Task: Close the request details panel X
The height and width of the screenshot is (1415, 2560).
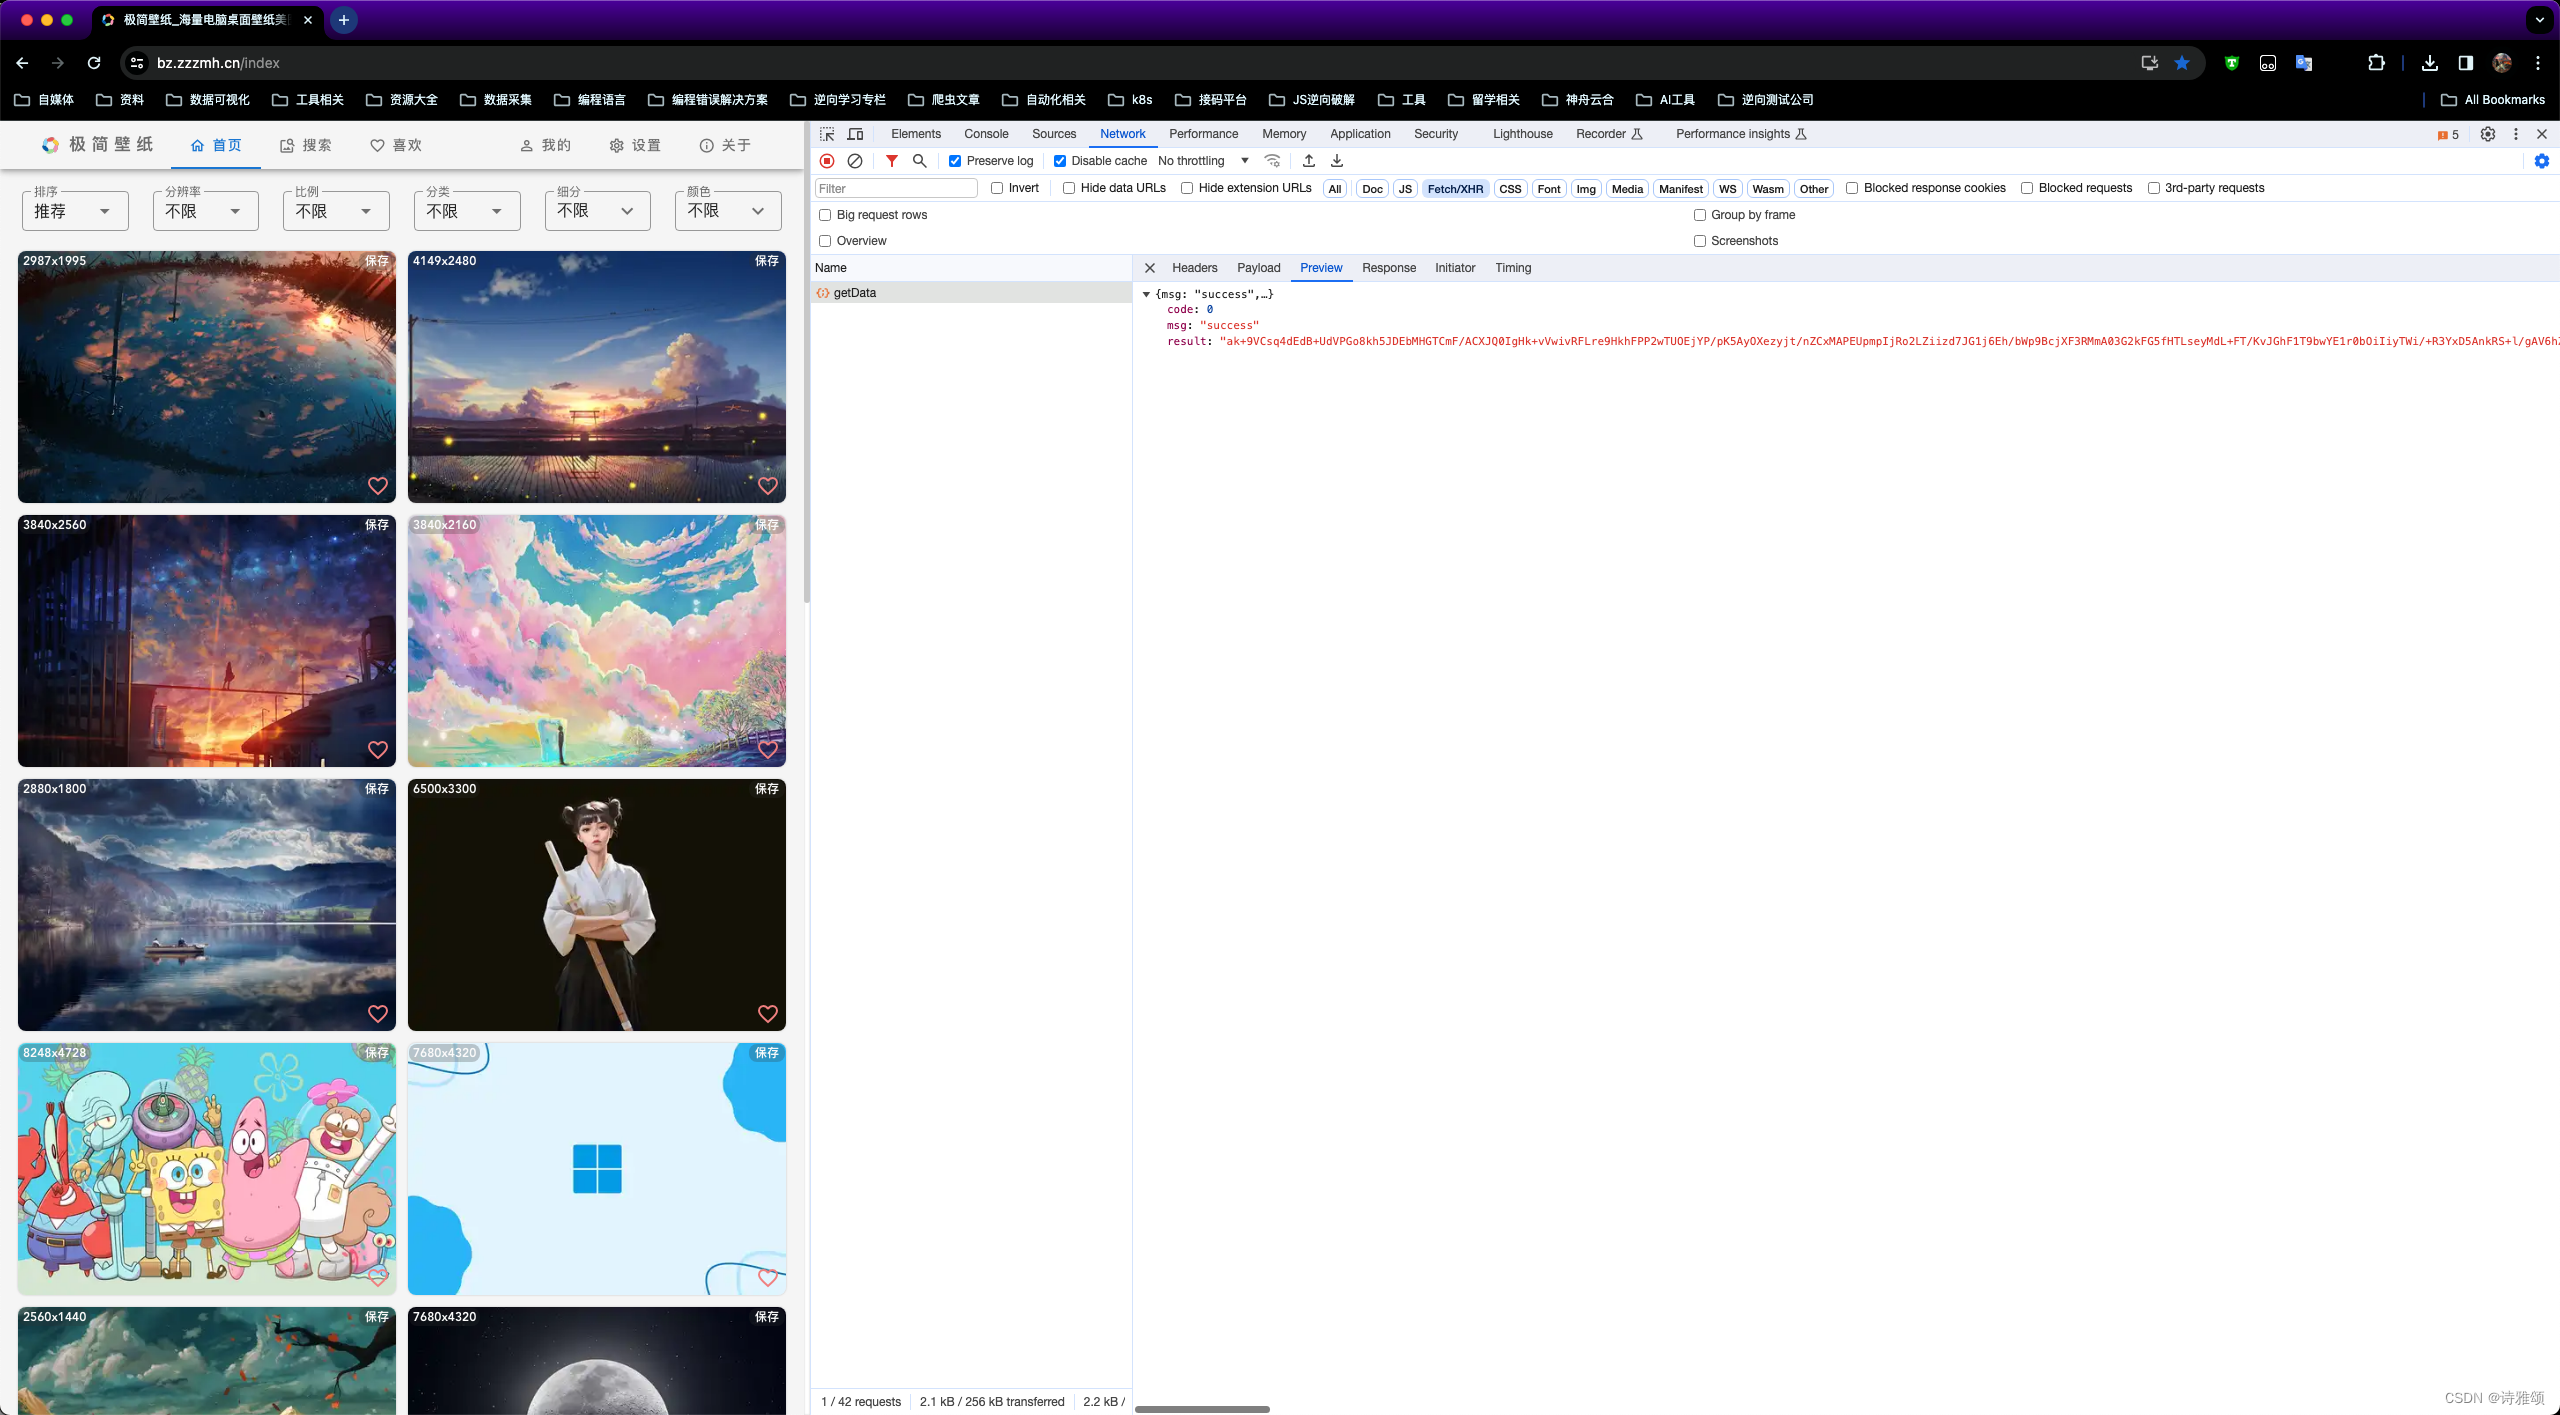Action: click(x=1150, y=268)
